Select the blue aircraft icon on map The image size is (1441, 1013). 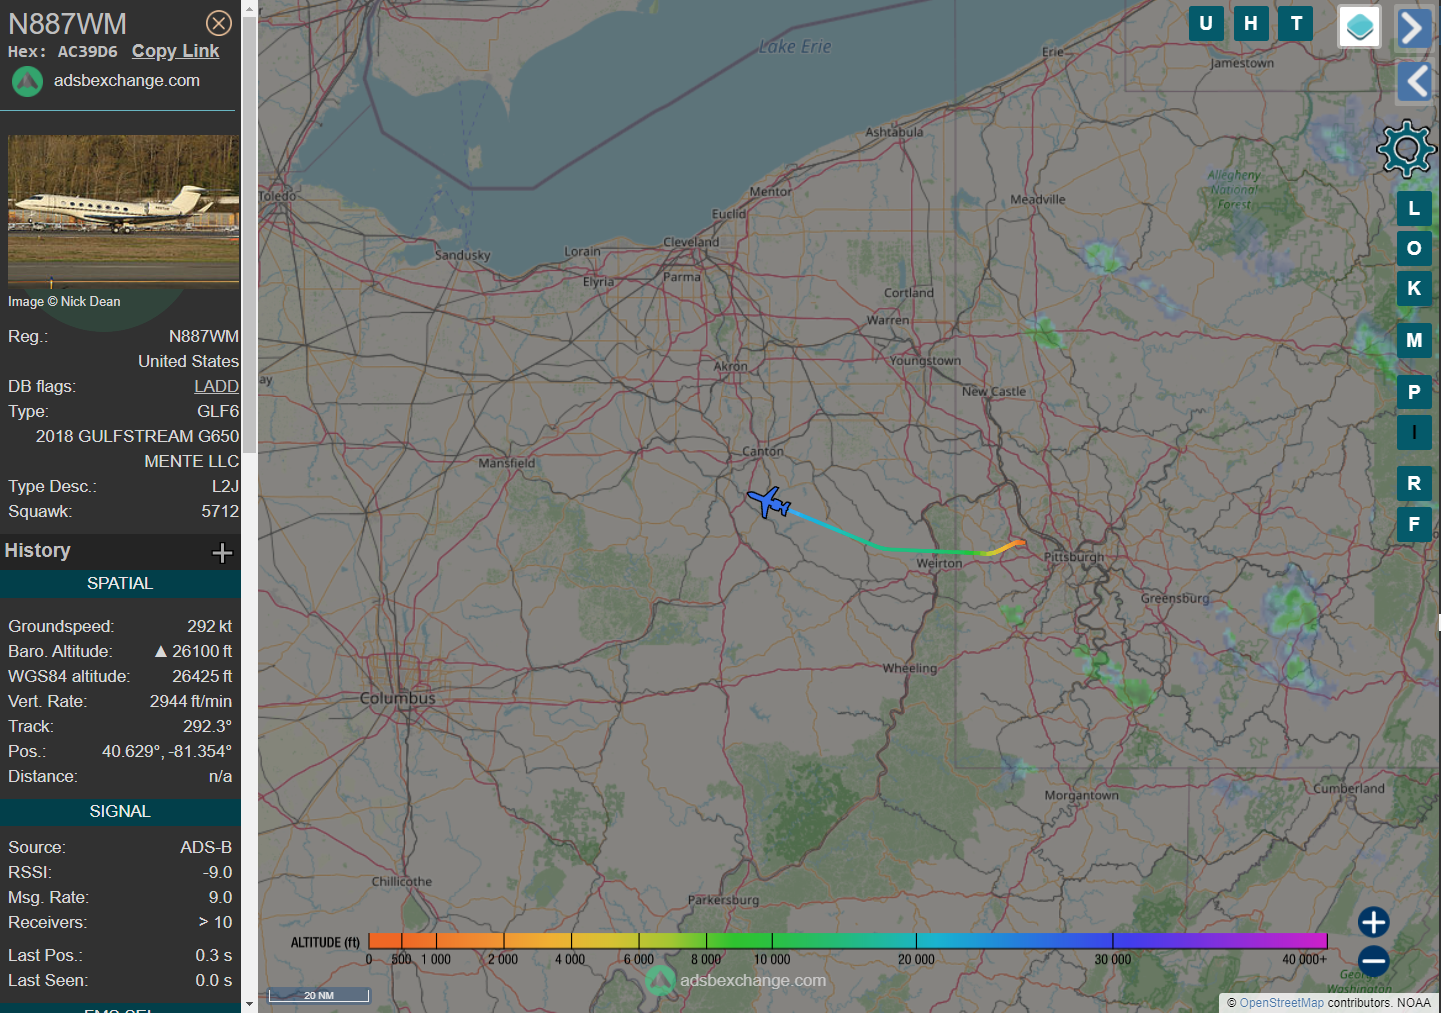(769, 502)
